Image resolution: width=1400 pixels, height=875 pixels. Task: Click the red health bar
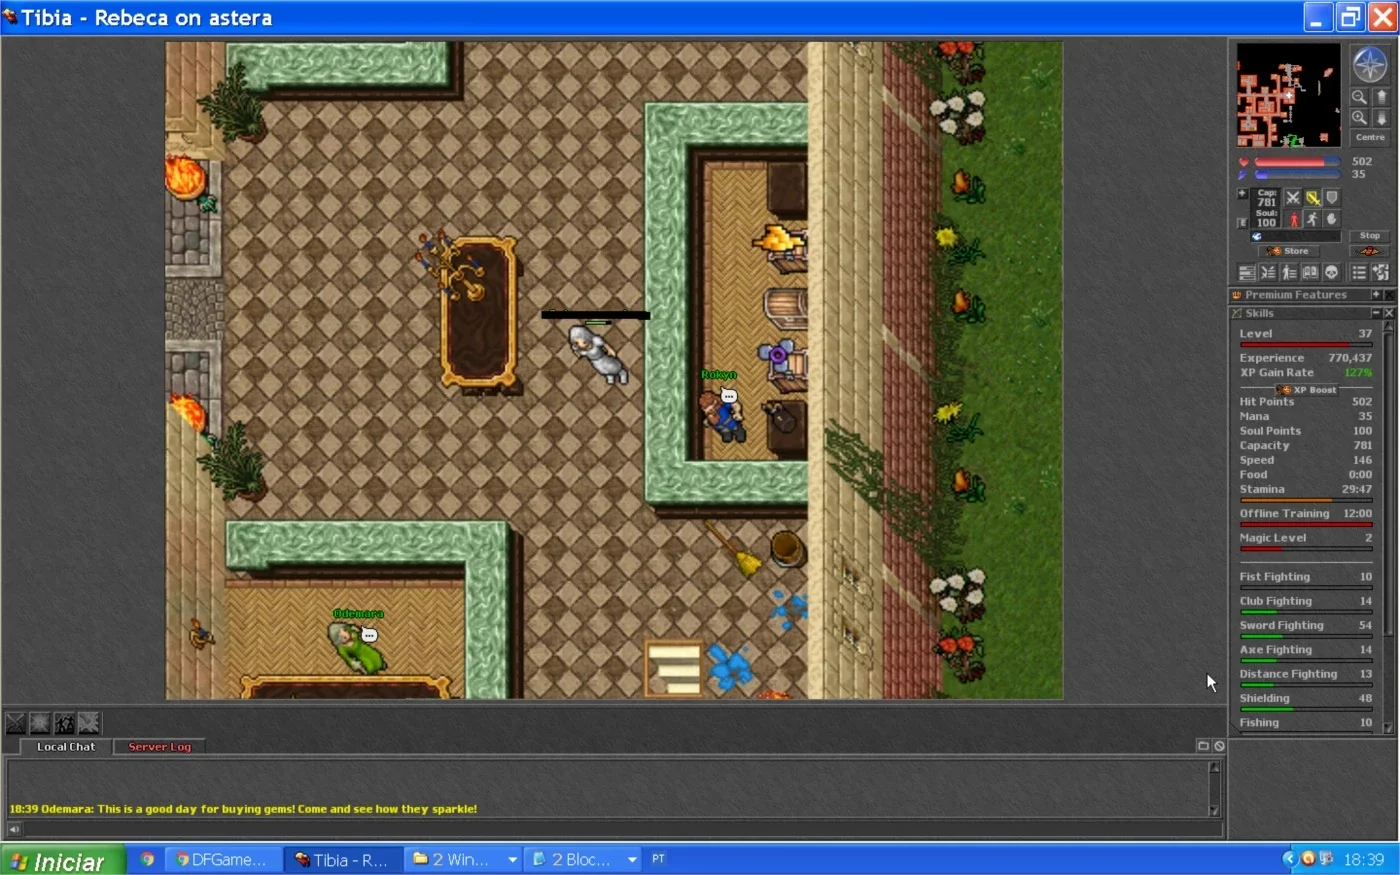[x=1297, y=161]
